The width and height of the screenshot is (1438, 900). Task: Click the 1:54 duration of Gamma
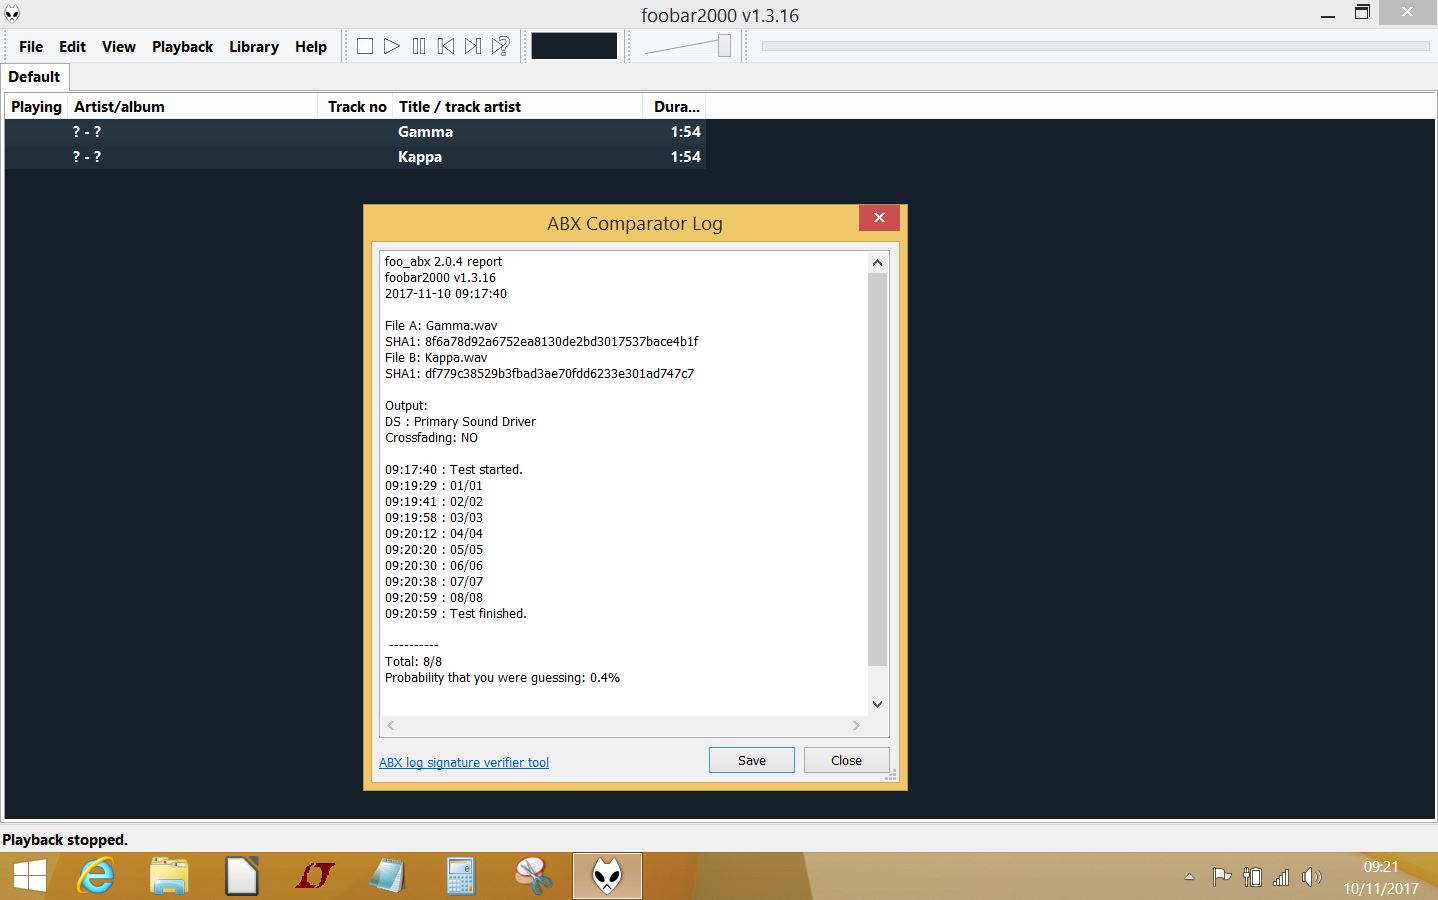point(685,132)
